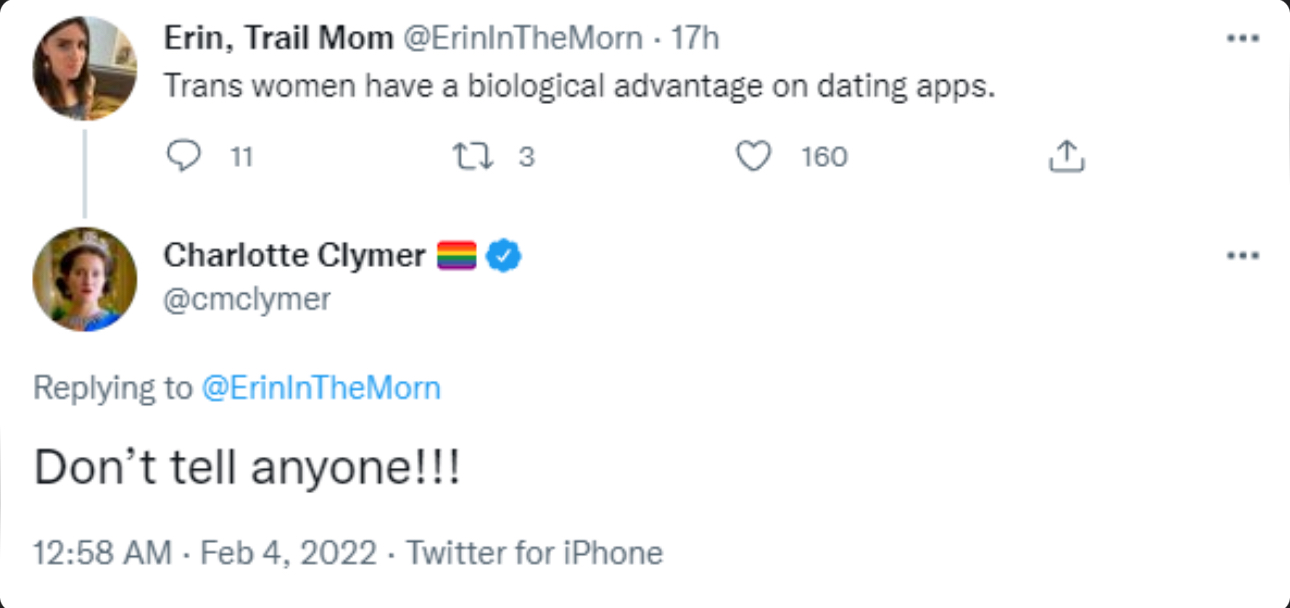Open the three-dot menu on Charlotte Clymer's reply
Image resolution: width=1290 pixels, height=608 pixels.
point(1242,256)
